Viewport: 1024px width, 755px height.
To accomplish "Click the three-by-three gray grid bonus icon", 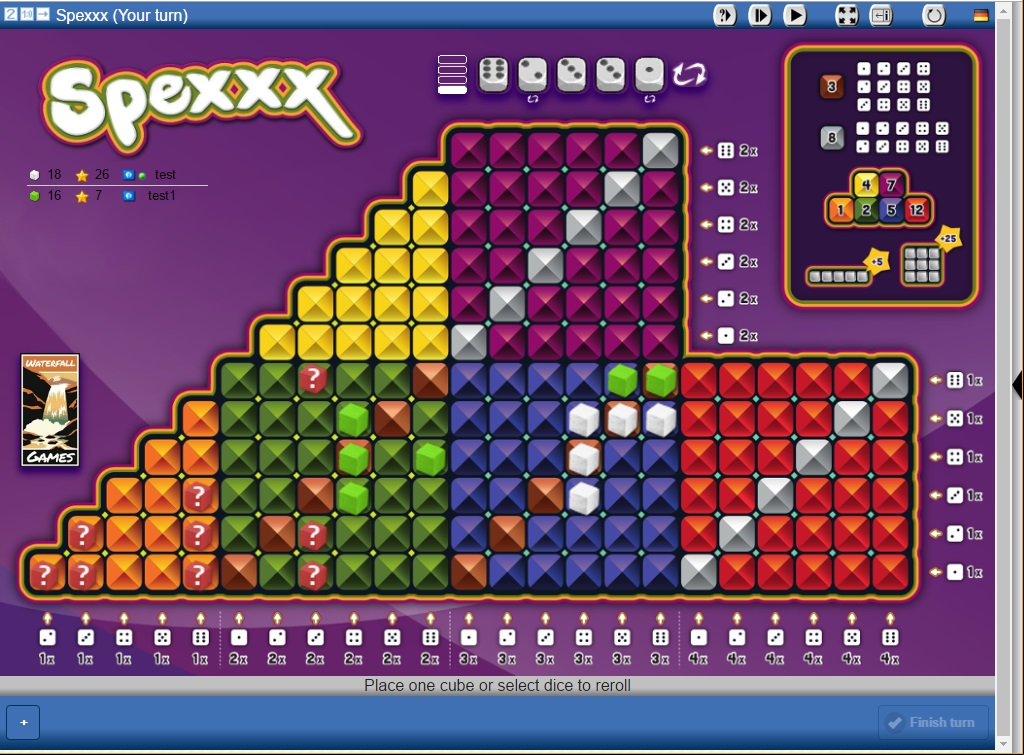I will (921, 265).
